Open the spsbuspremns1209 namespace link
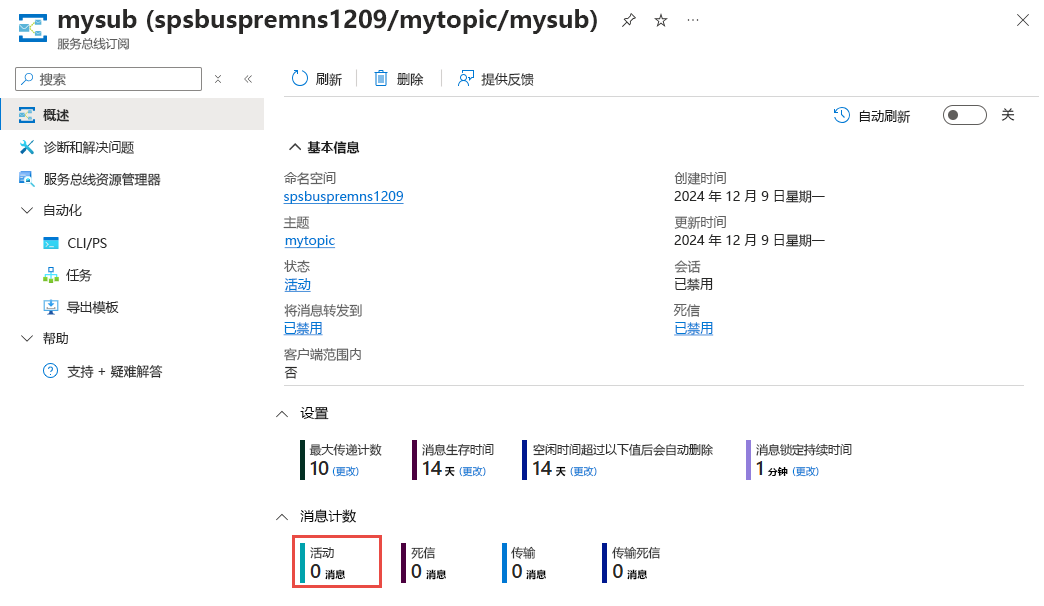1044x606 pixels. (344, 196)
